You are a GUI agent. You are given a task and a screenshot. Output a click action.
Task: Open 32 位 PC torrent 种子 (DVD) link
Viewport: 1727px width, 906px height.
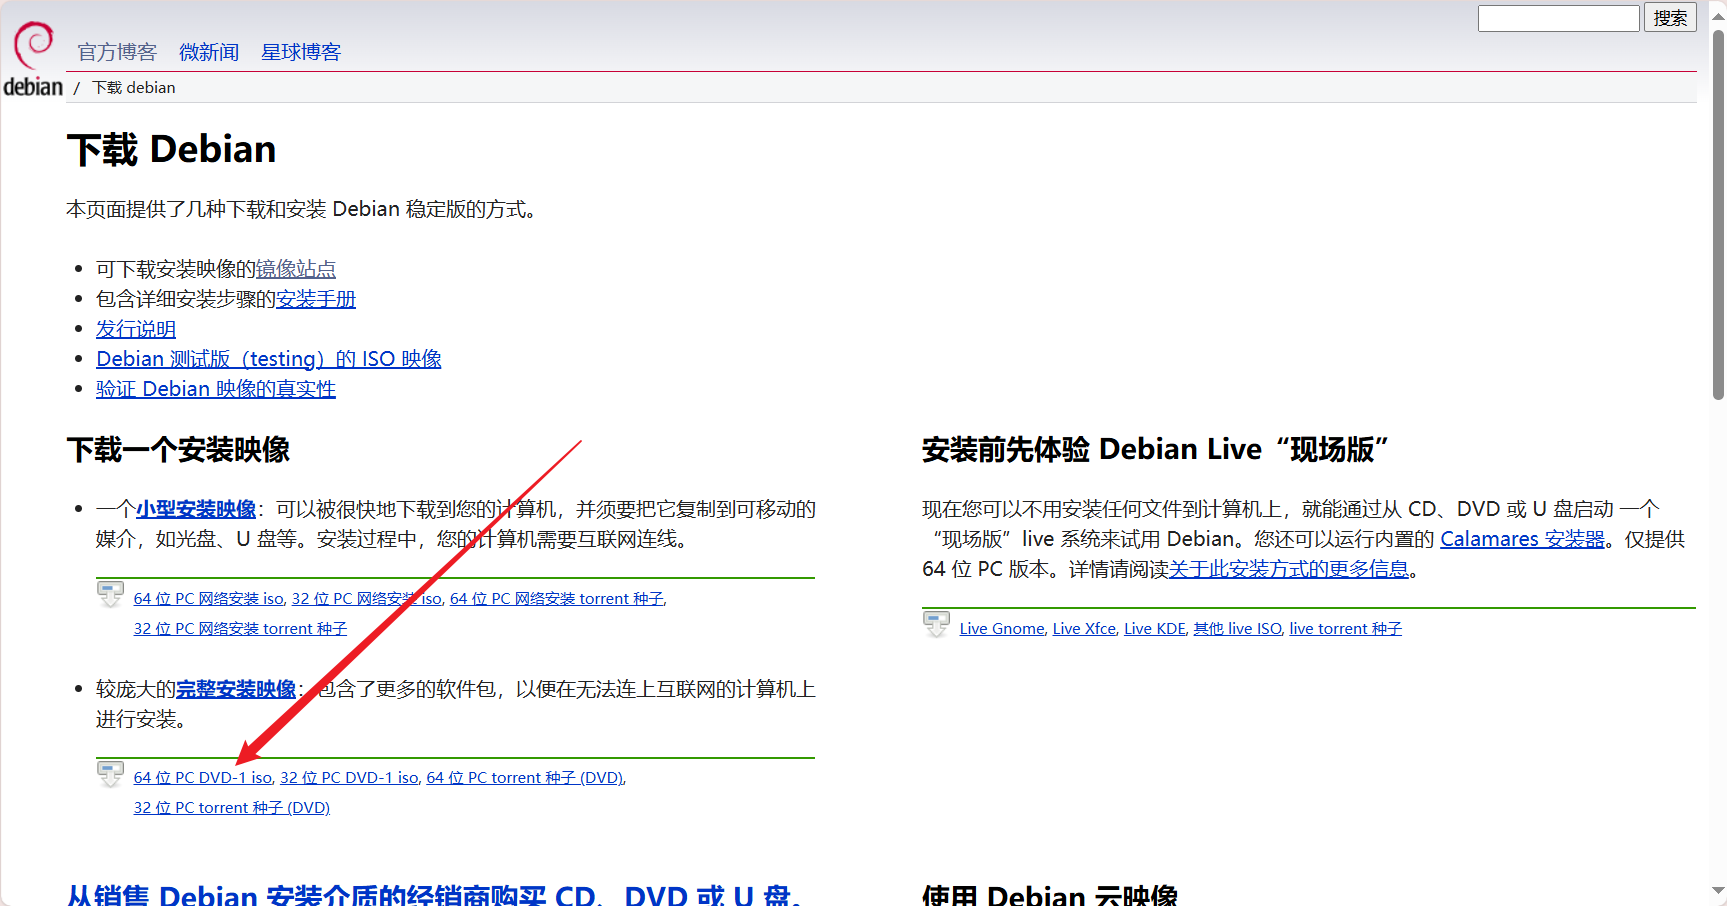click(x=232, y=808)
